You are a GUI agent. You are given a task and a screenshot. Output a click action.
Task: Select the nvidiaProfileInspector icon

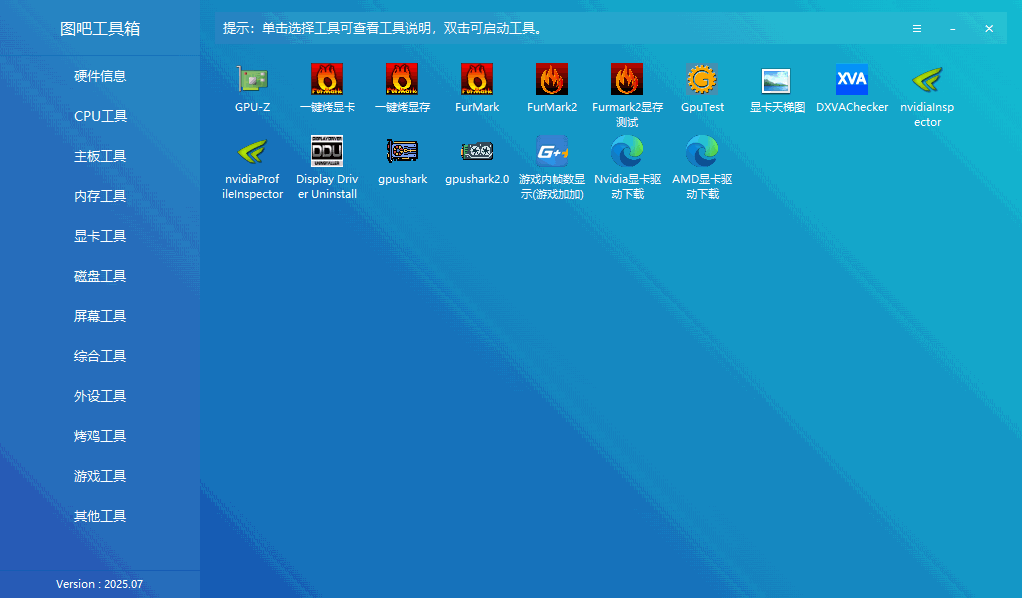tap(252, 151)
